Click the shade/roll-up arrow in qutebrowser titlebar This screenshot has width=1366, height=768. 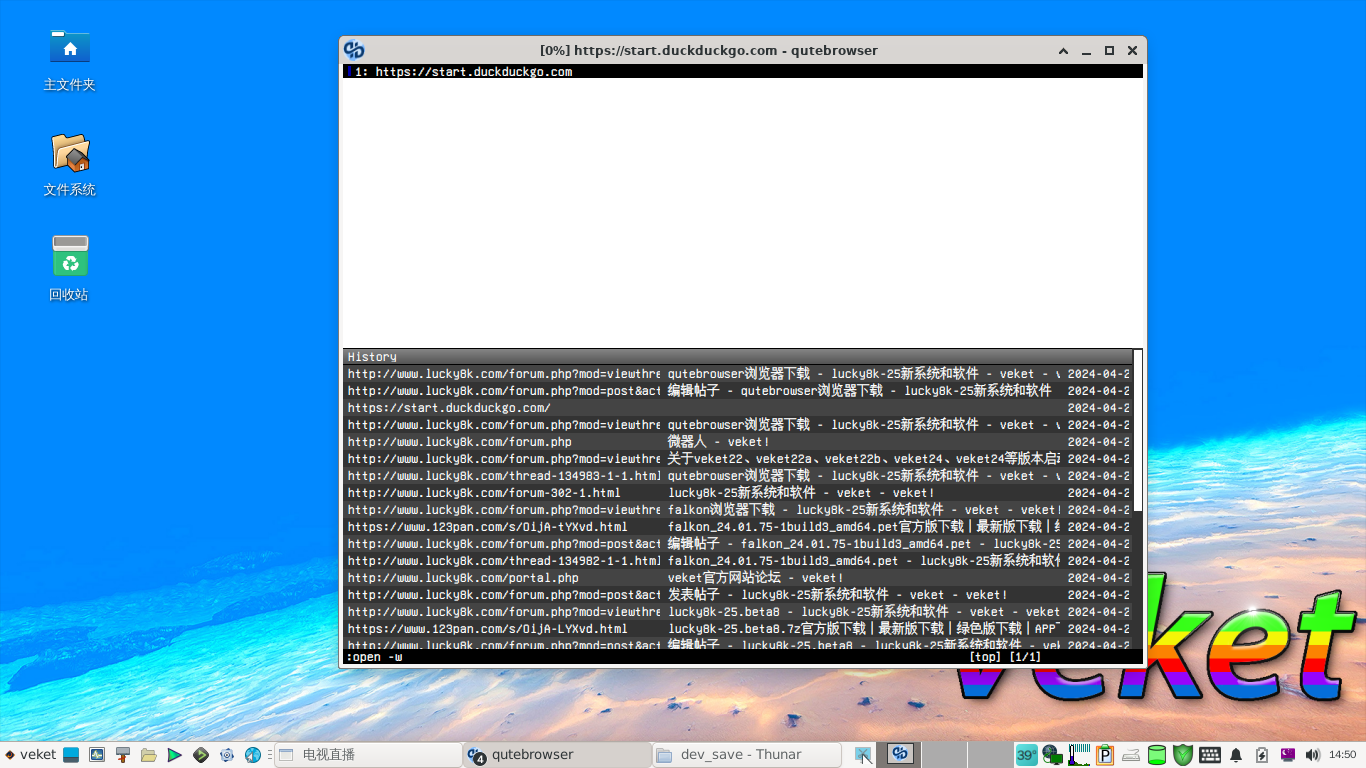(x=1064, y=50)
